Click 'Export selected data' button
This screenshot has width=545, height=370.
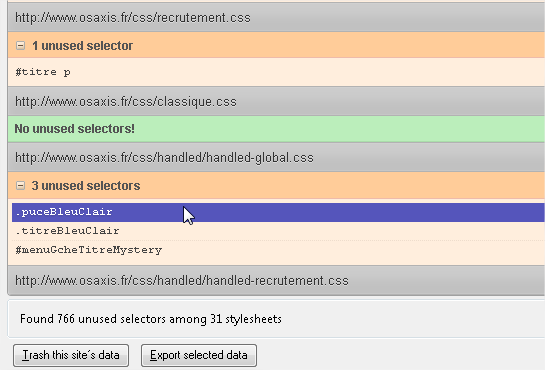pyautogui.click(x=199, y=355)
